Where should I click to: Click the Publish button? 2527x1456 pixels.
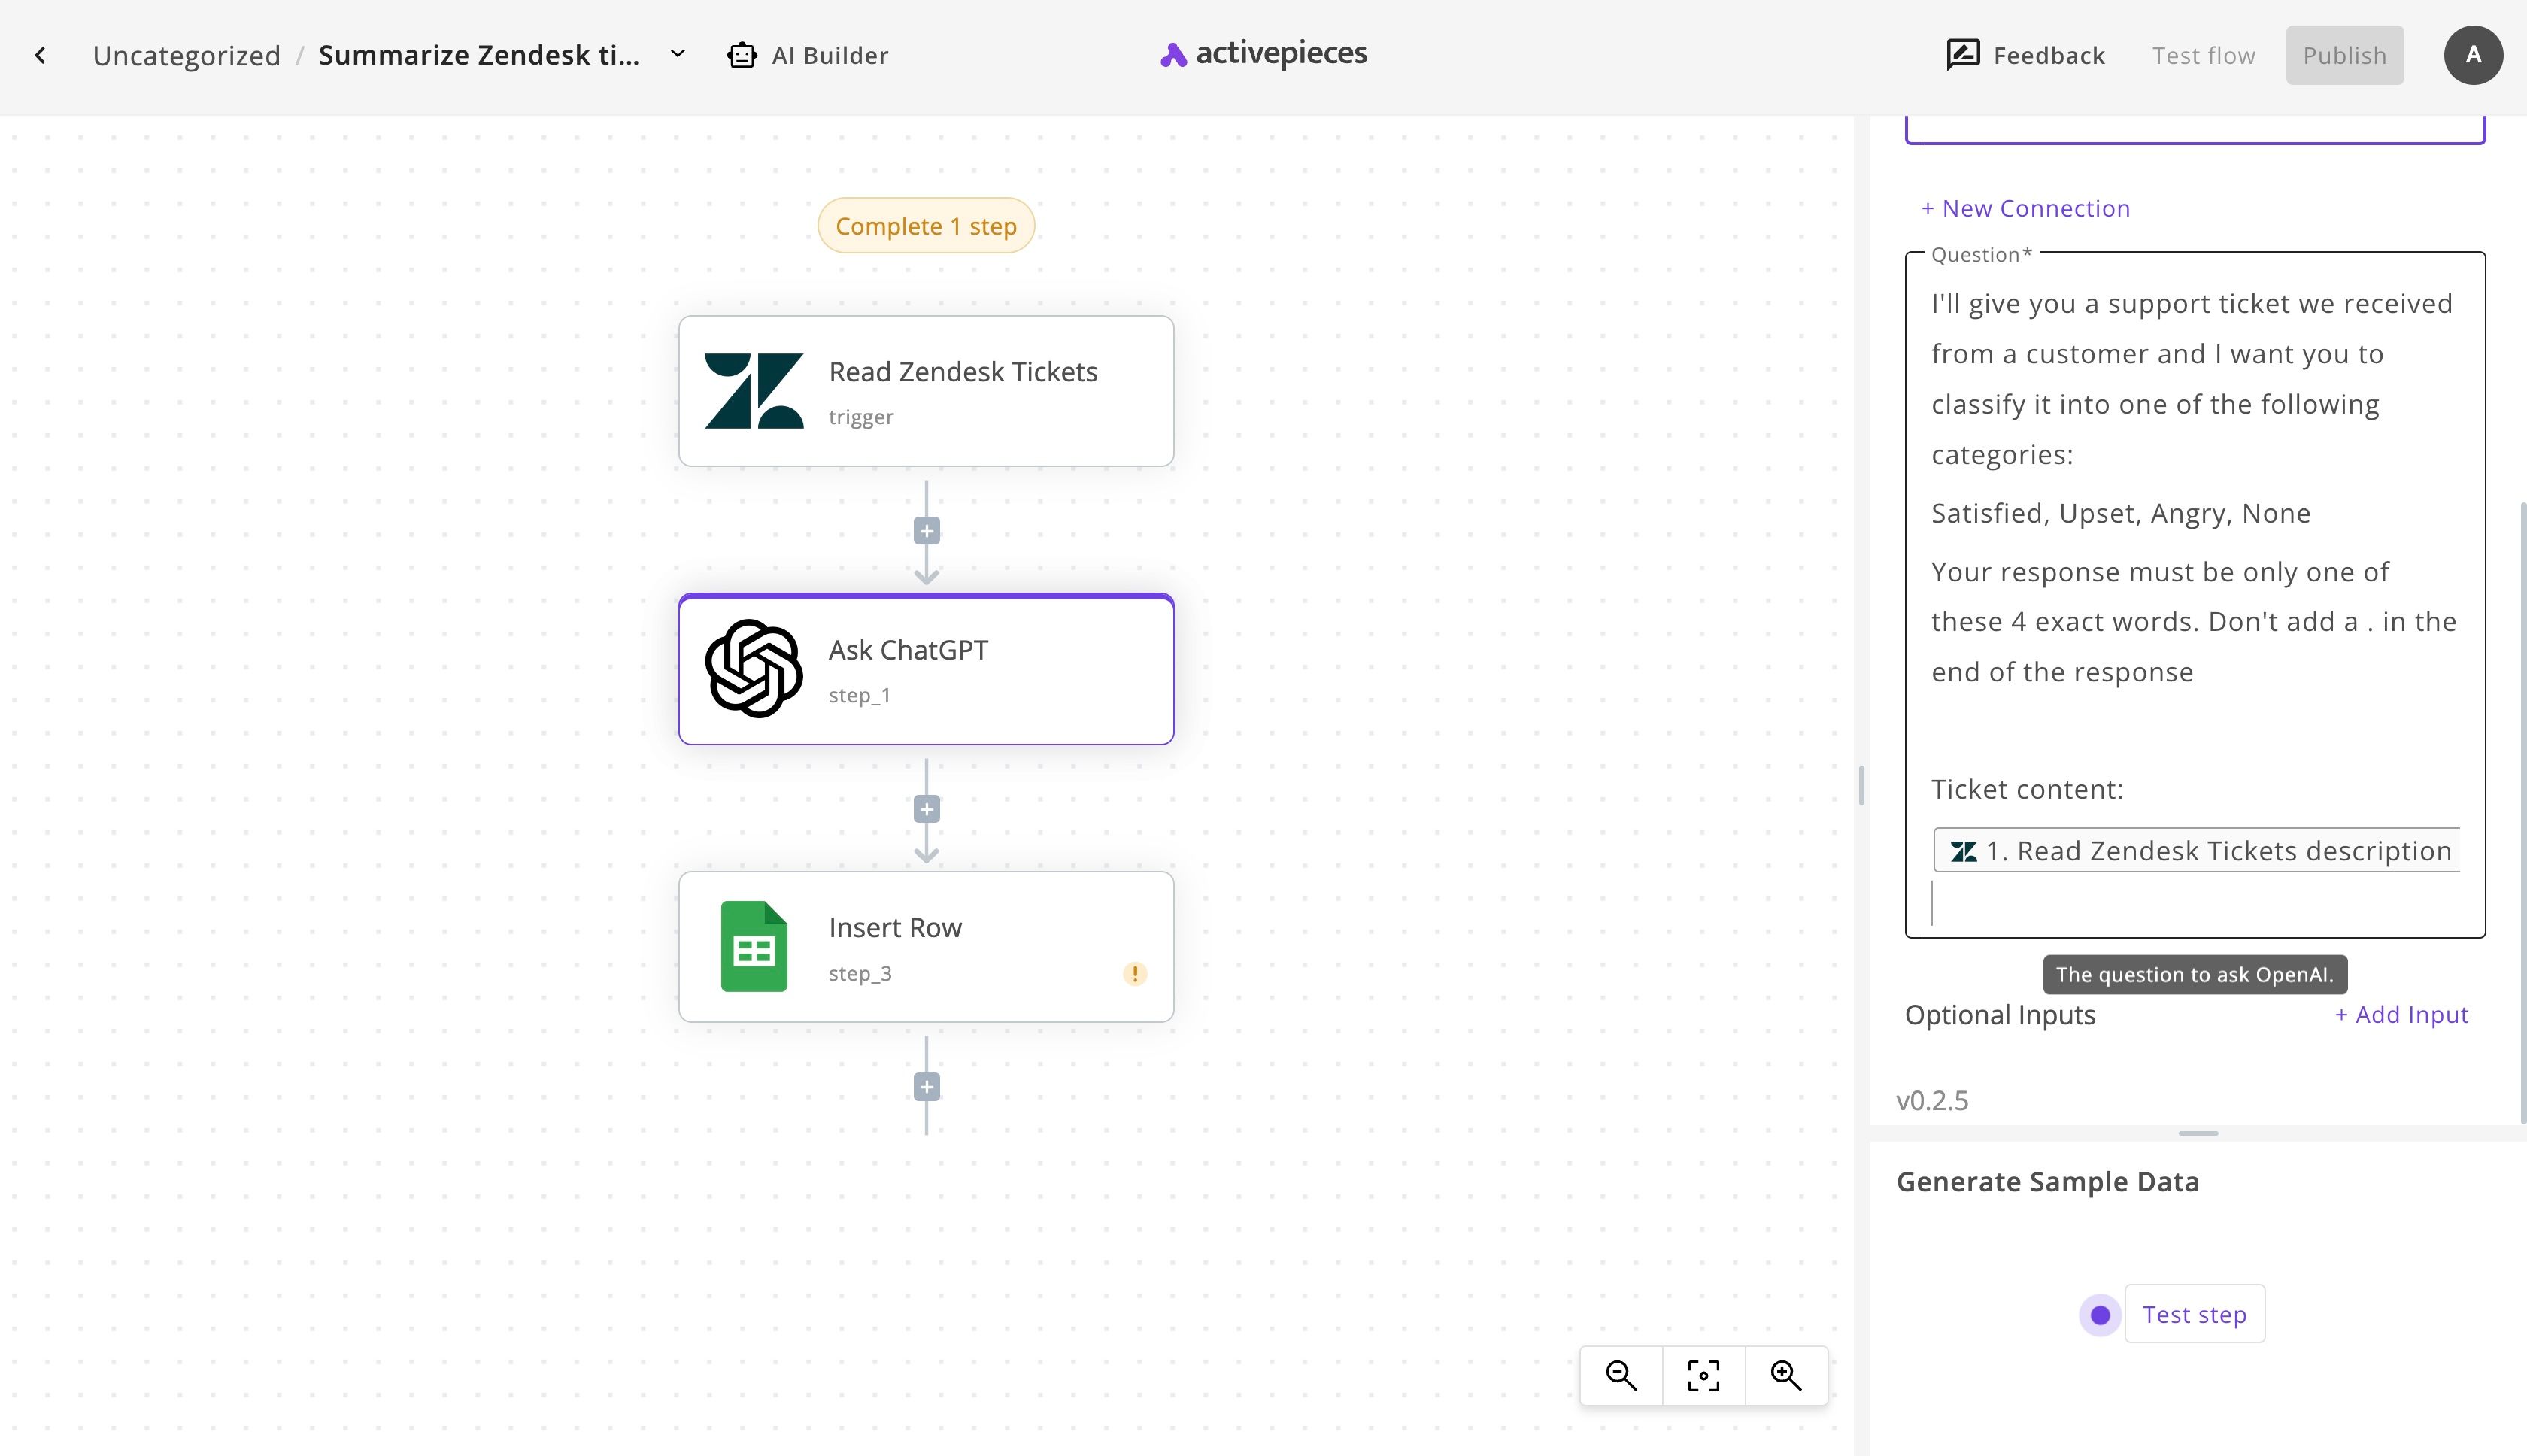[x=2345, y=56]
